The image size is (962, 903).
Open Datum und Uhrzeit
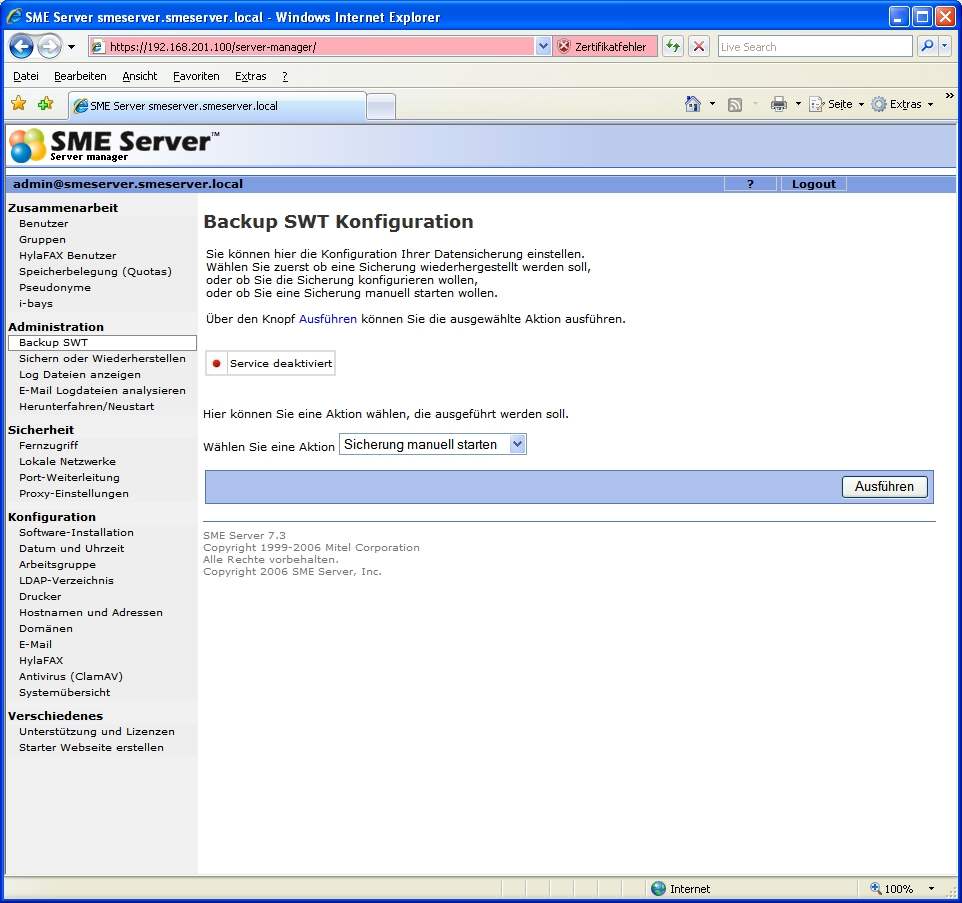(71, 548)
